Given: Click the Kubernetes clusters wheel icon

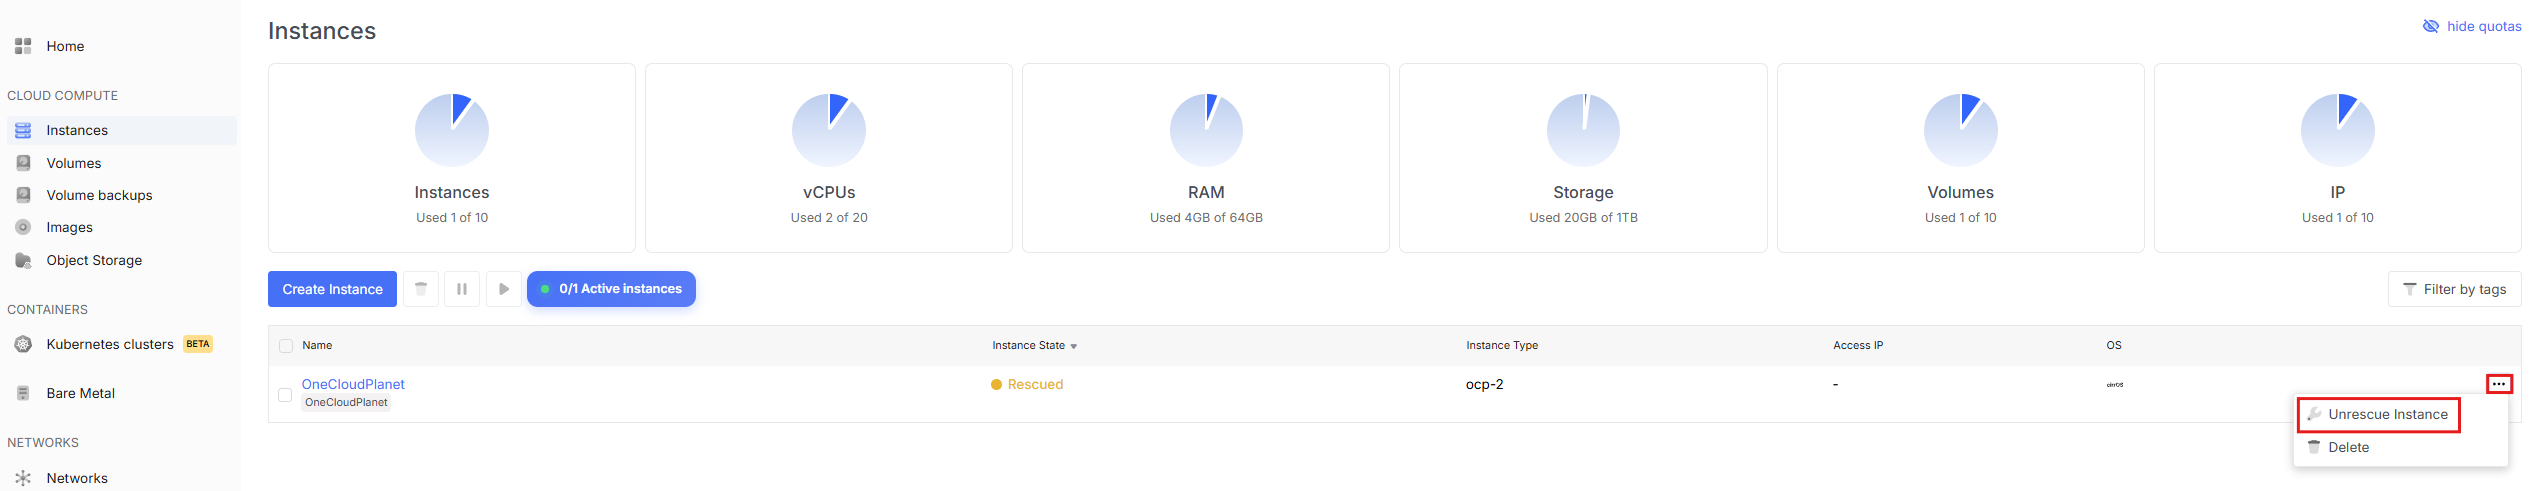Looking at the screenshot, I should coord(23,344).
